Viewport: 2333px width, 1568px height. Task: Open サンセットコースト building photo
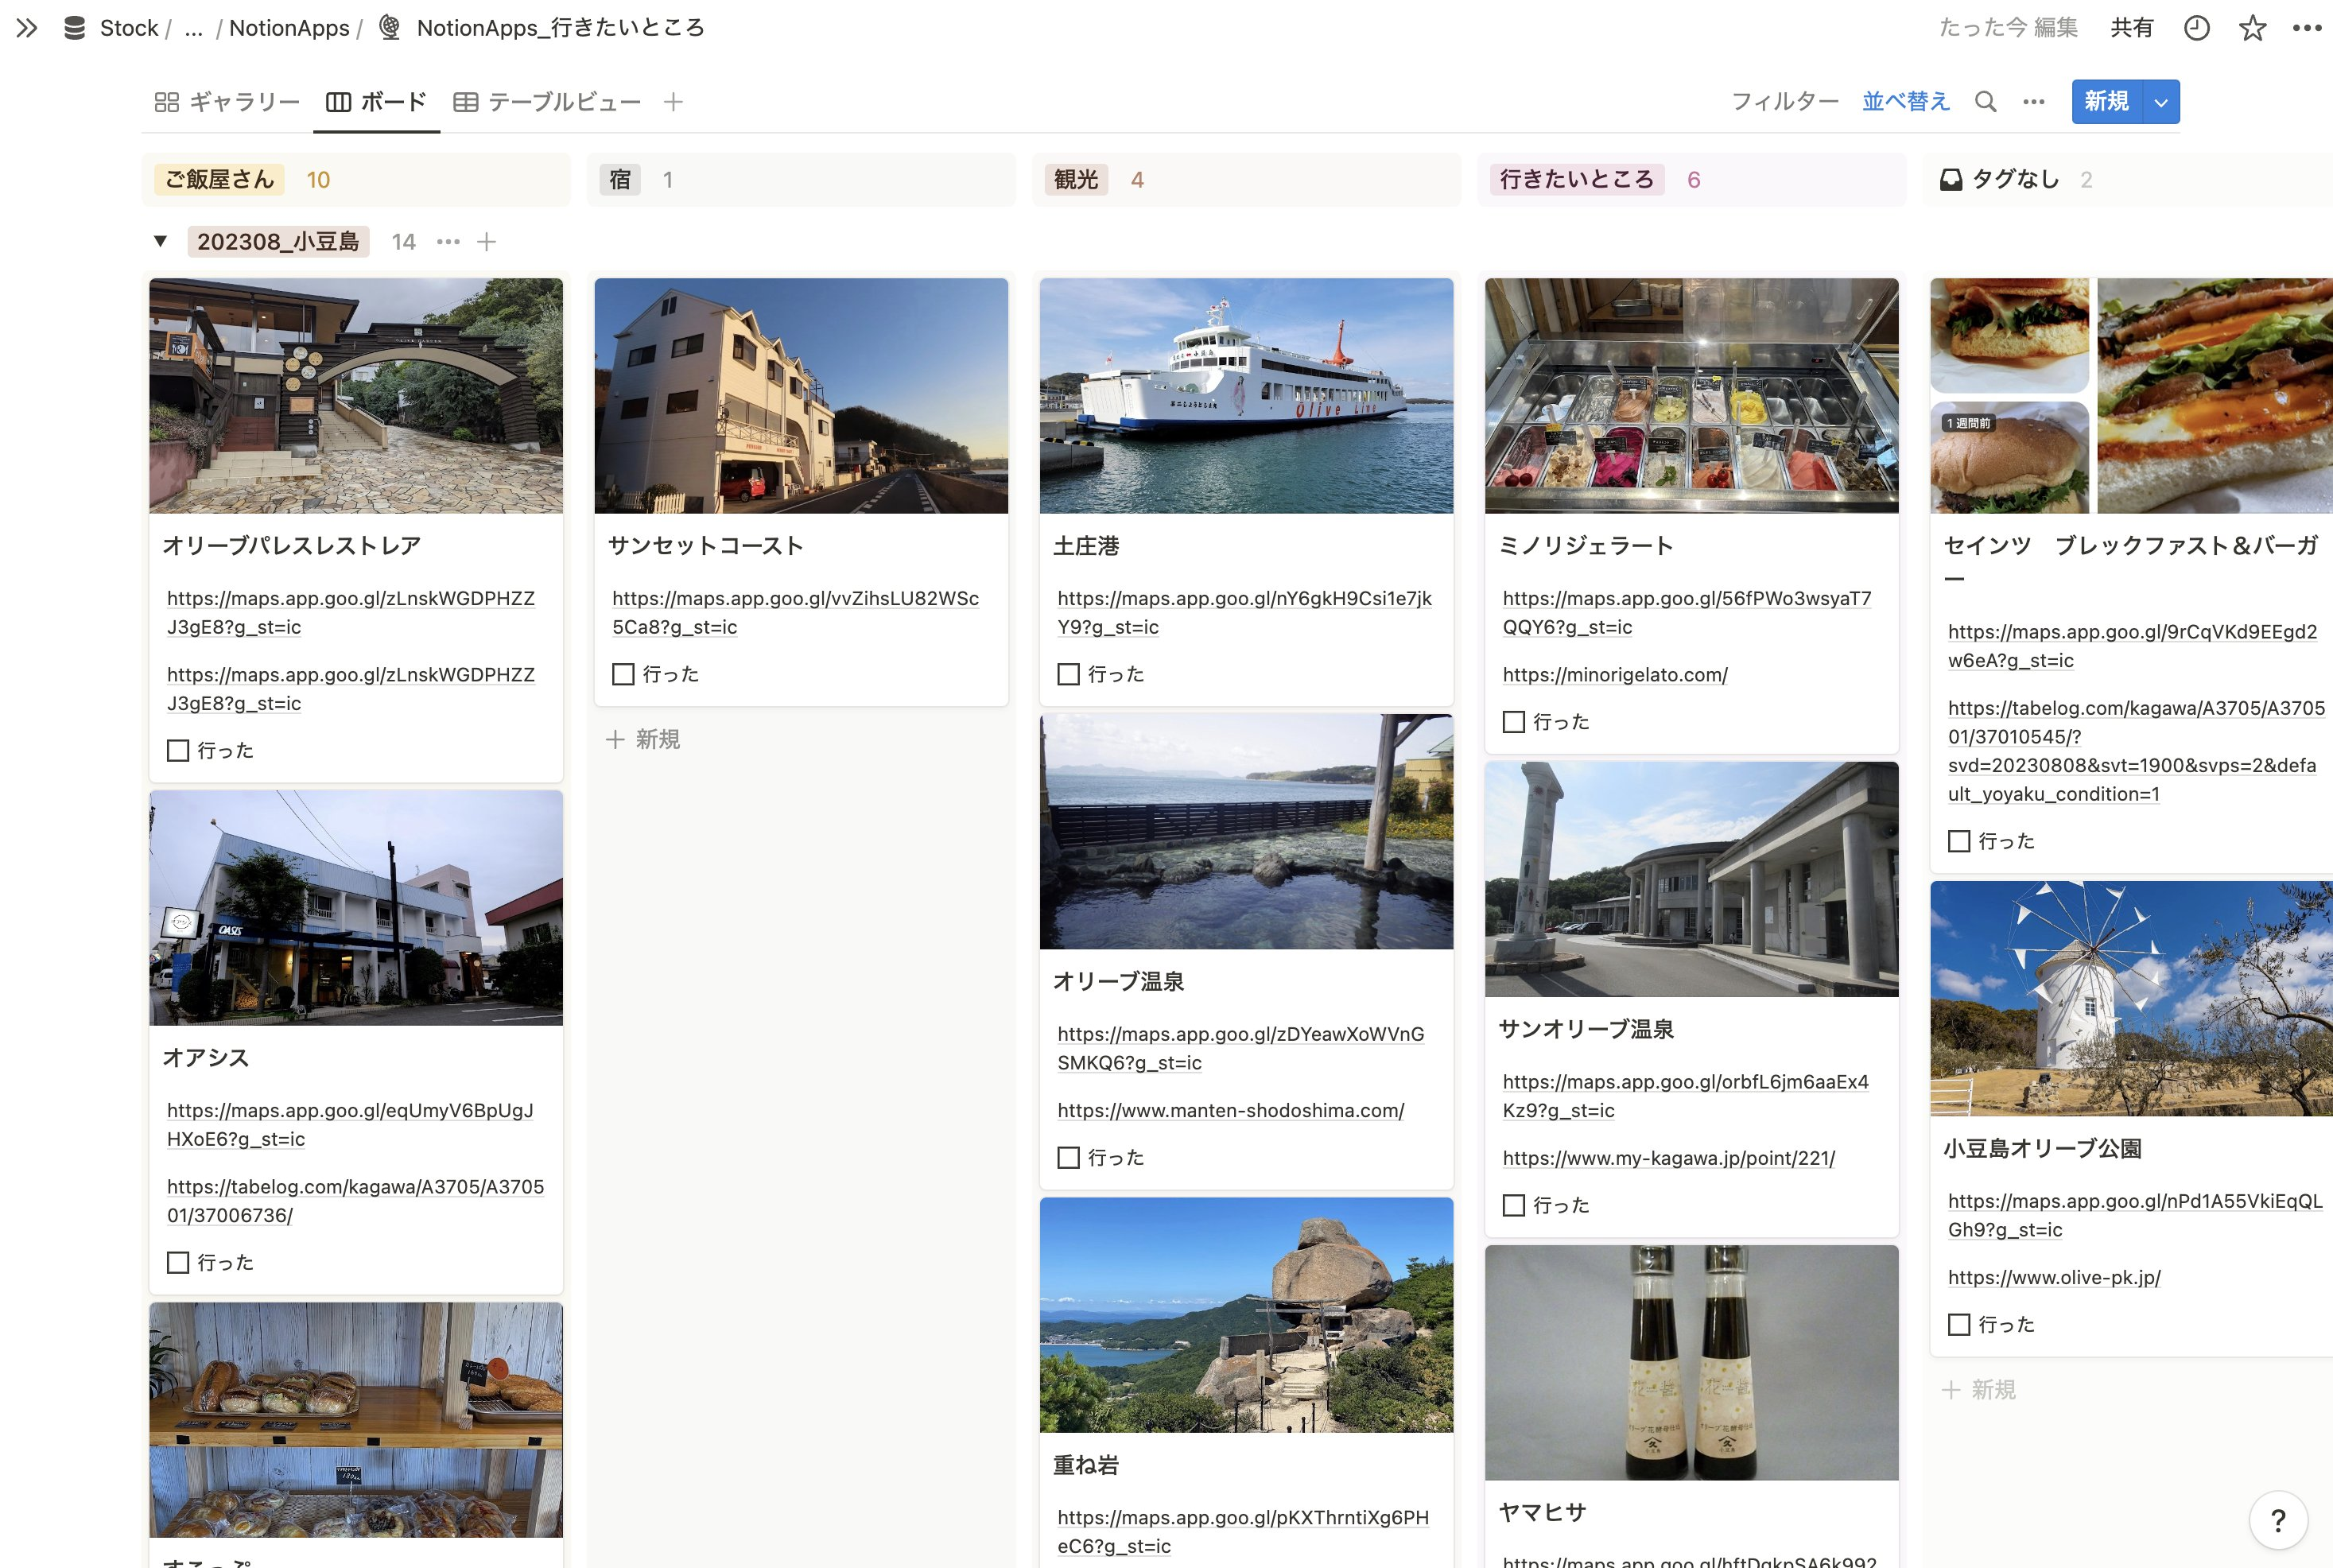pyautogui.click(x=801, y=396)
